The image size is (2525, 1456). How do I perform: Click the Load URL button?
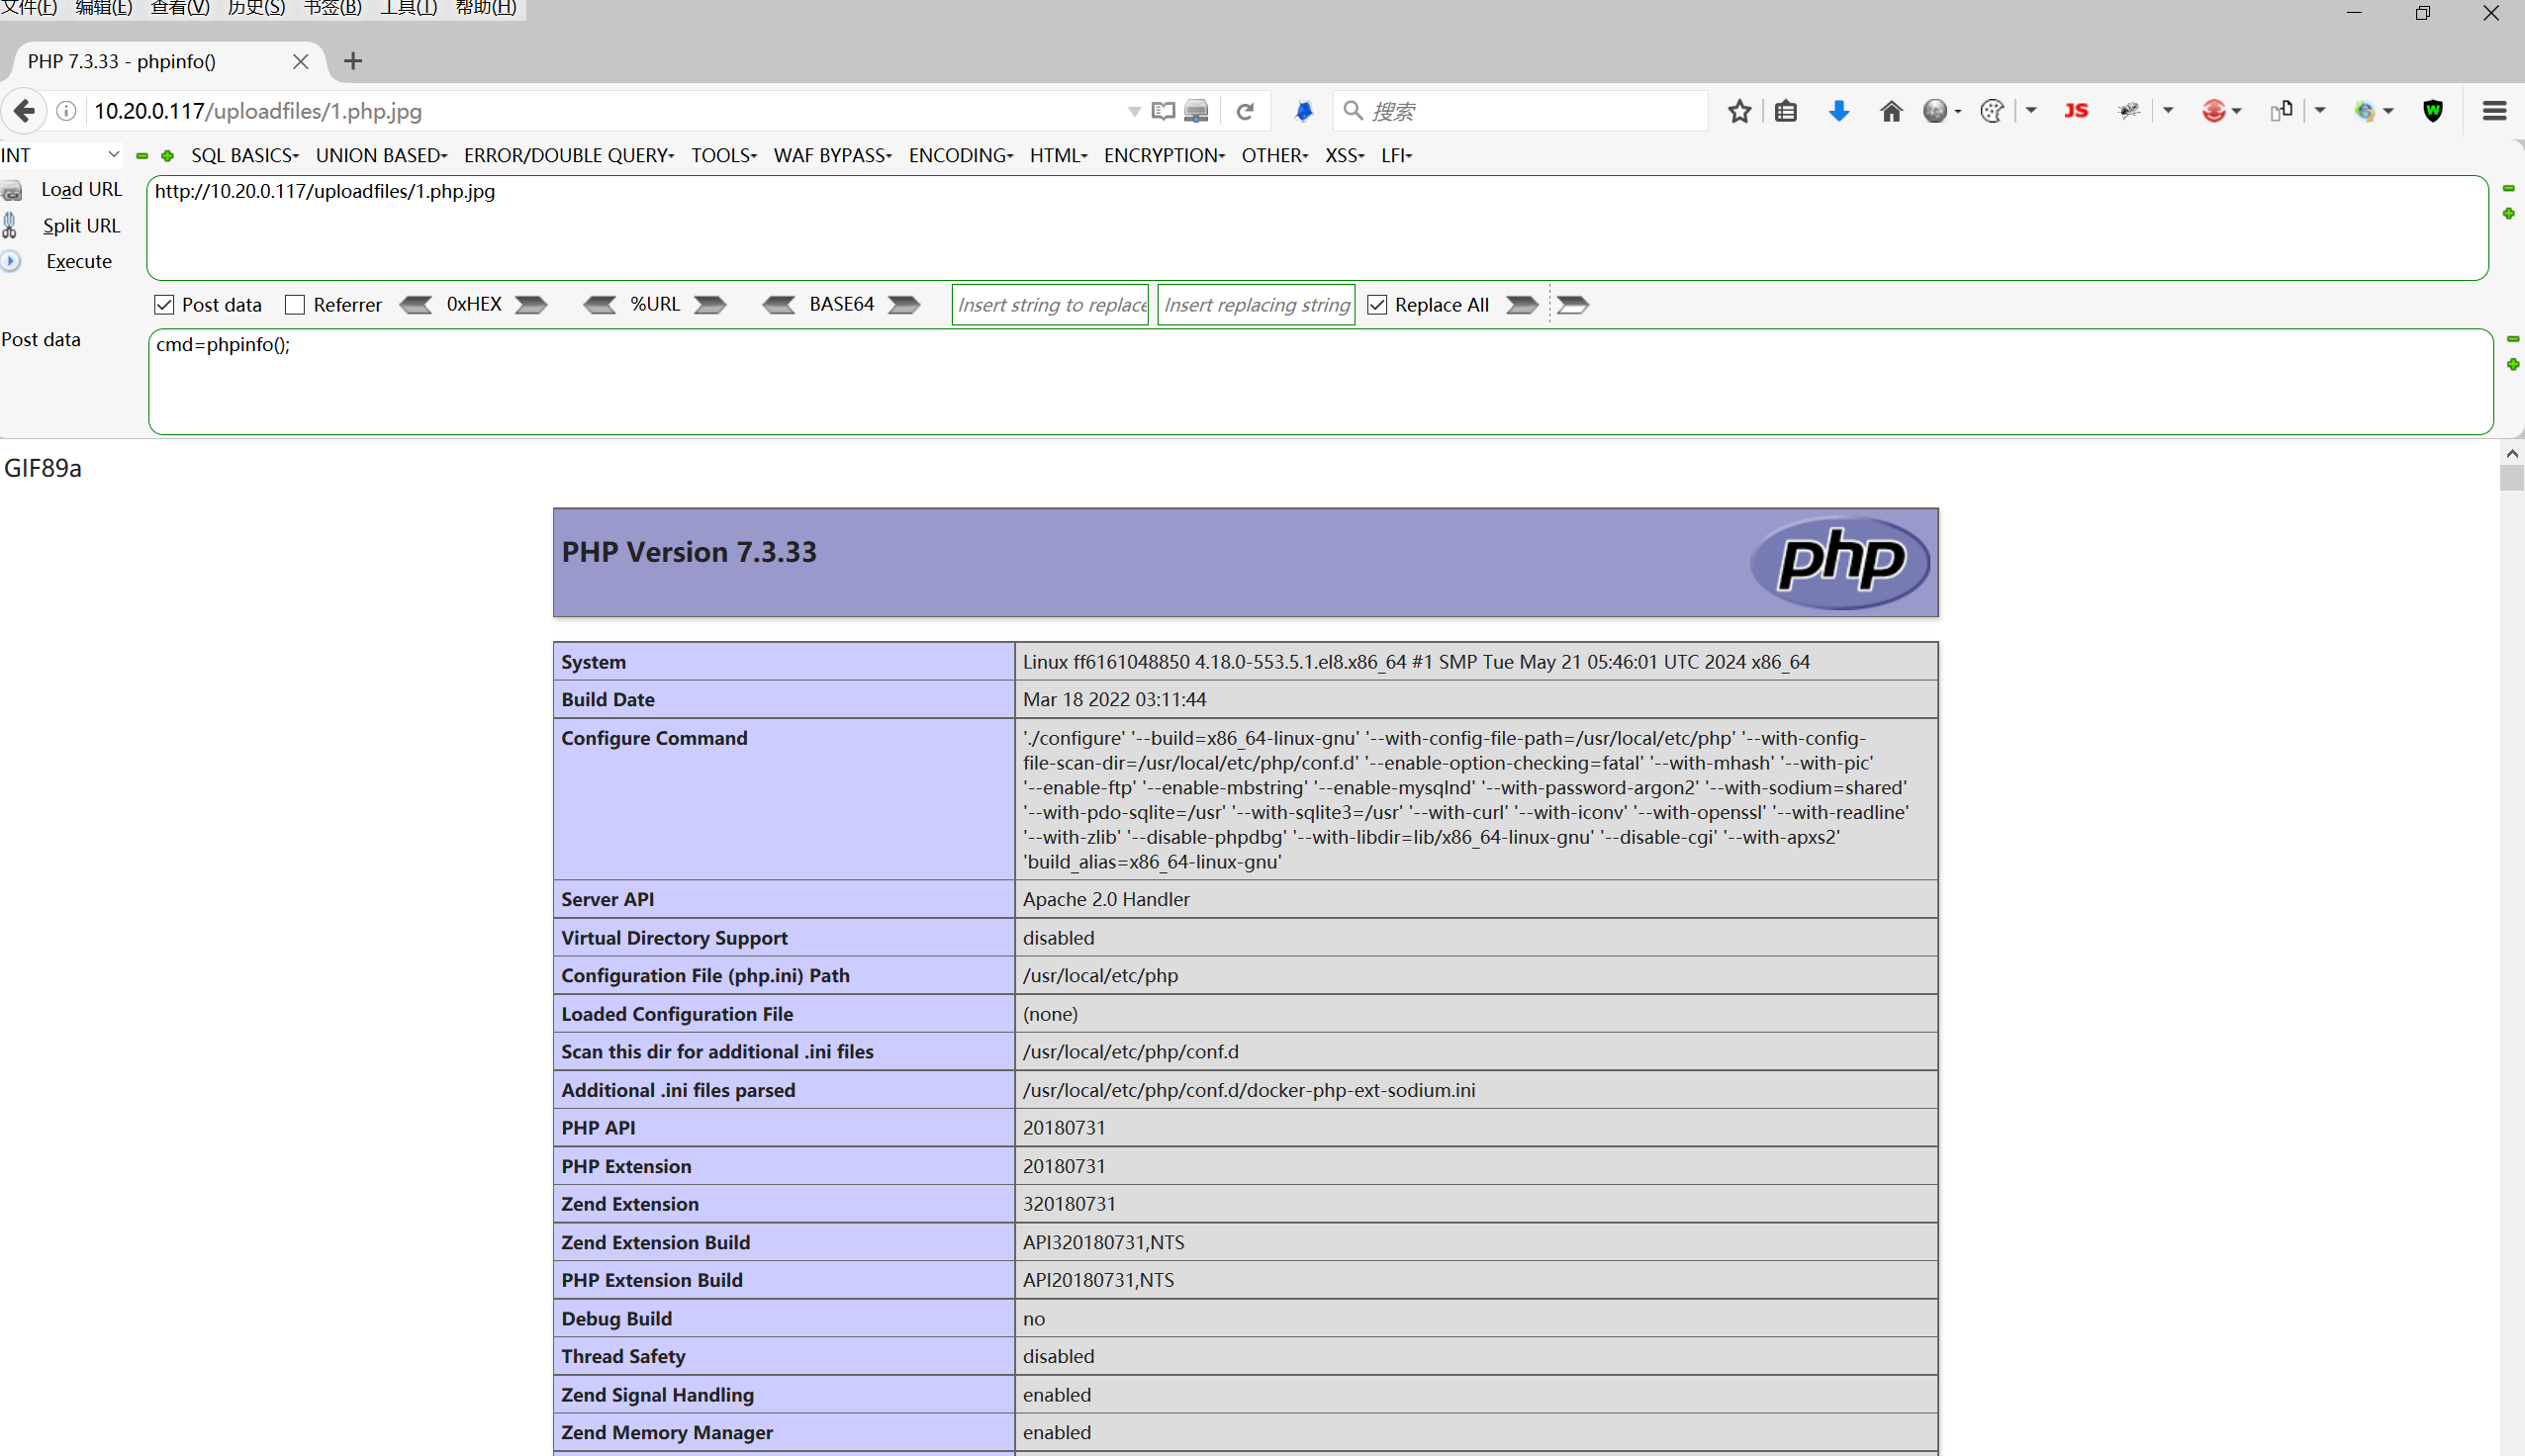(80, 189)
